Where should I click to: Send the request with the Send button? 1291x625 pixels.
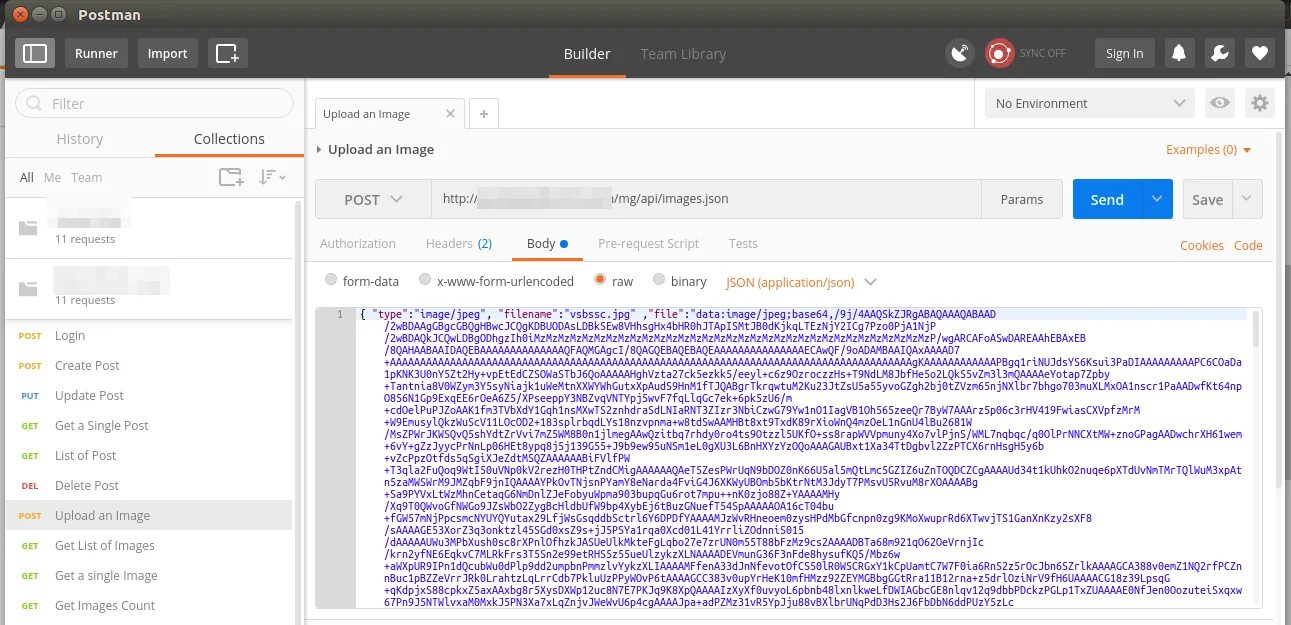[x=1107, y=199]
